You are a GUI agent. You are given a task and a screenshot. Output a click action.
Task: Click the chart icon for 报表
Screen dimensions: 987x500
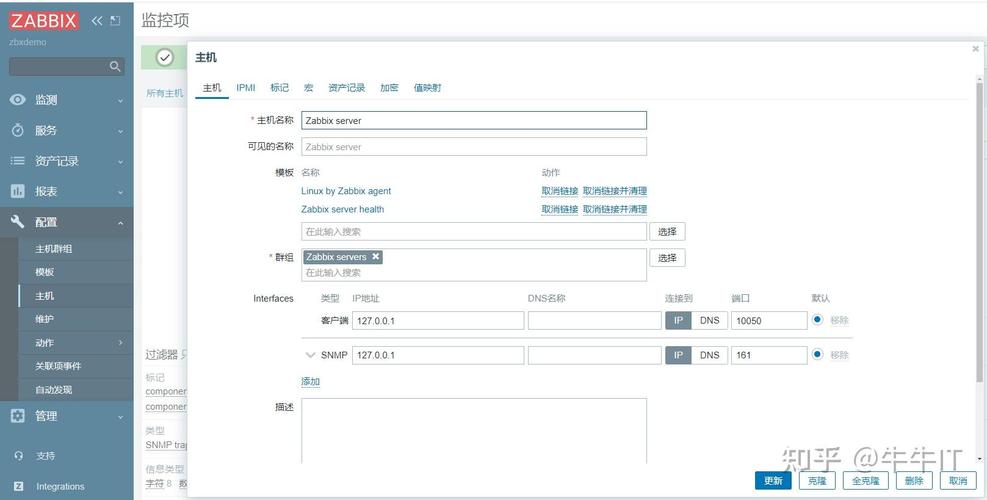coord(18,191)
